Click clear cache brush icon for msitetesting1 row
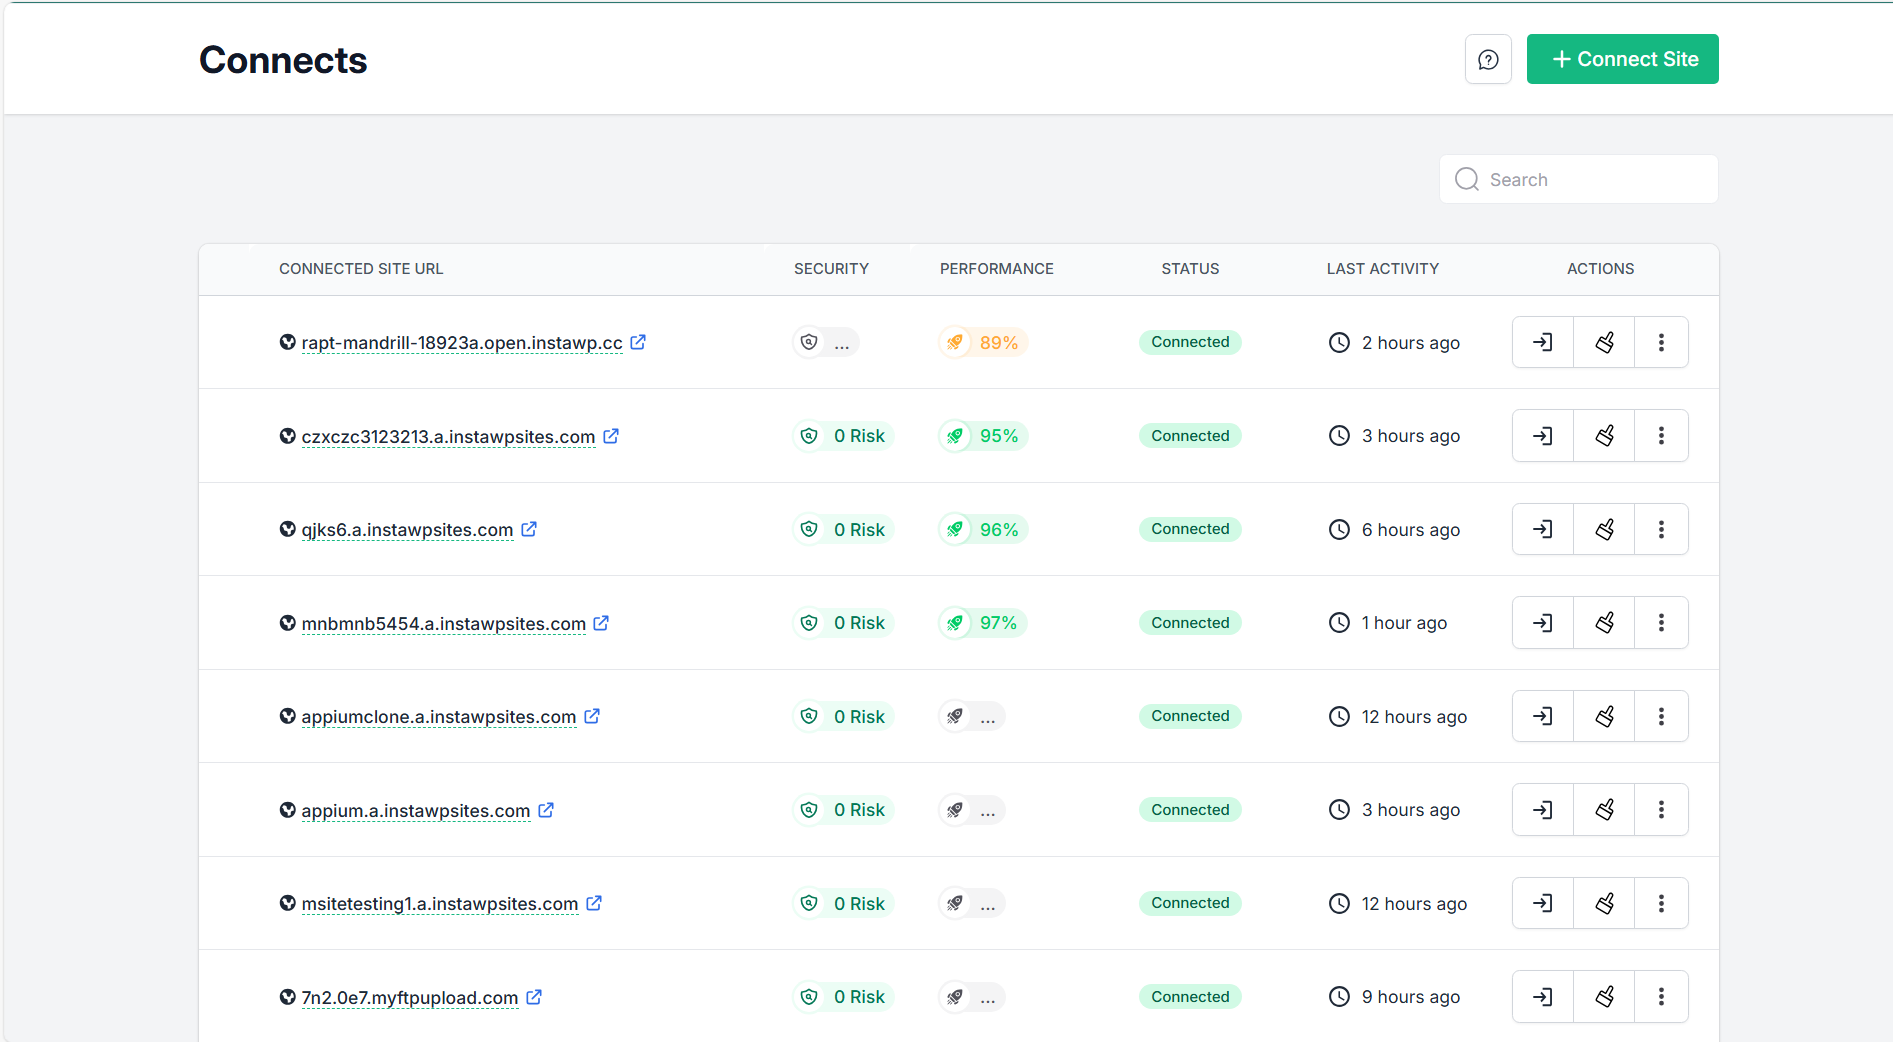This screenshot has height=1042, width=1893. (x=1604, y=903)
